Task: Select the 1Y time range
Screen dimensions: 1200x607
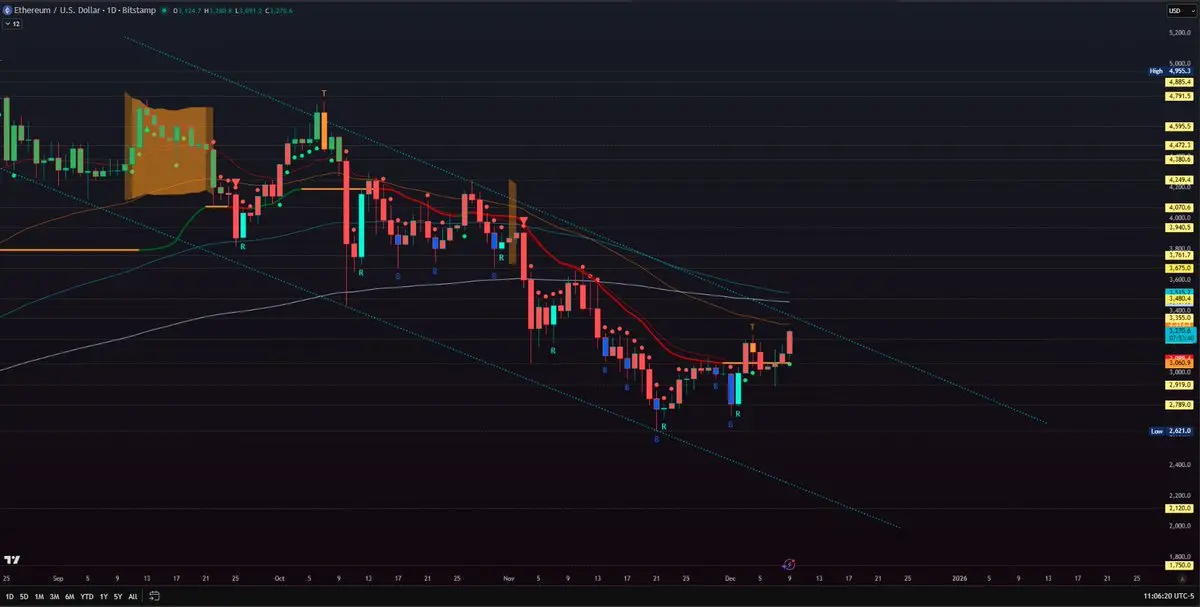Action: click(103, 597)
